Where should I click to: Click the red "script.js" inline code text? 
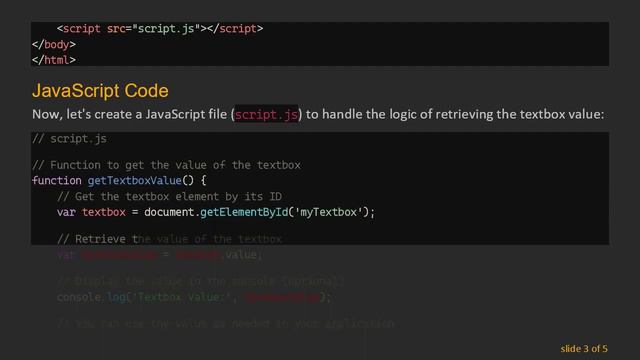click(x=266, y=114)
